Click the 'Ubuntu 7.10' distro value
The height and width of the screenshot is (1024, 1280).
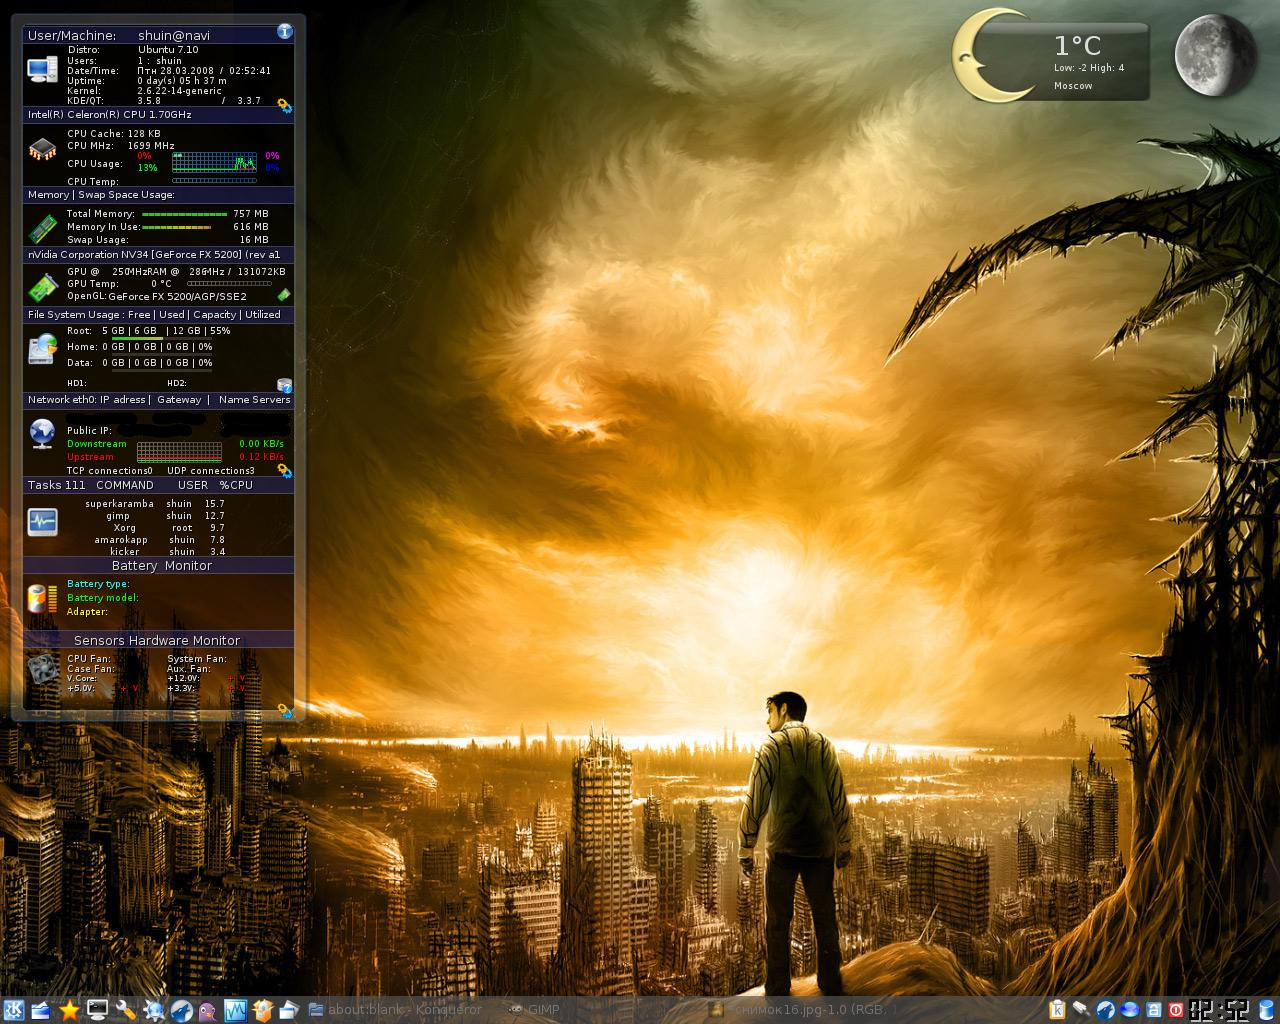(x=168, y=50)
